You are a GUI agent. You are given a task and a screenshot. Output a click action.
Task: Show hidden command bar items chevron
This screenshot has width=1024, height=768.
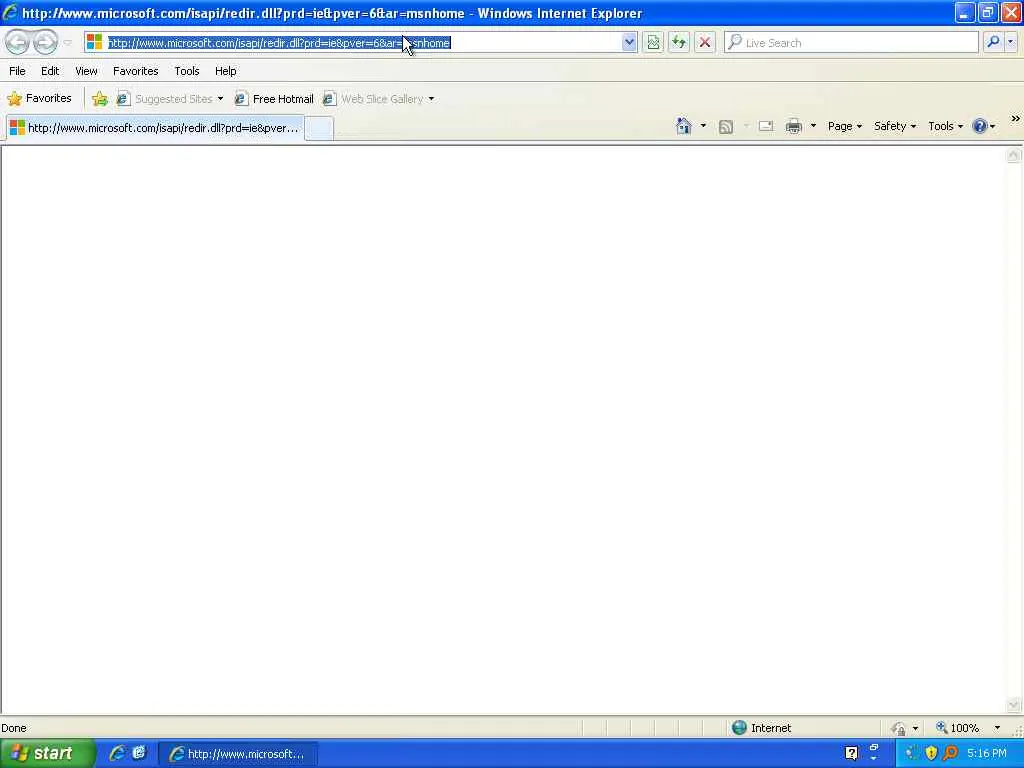click(1015, 119)
